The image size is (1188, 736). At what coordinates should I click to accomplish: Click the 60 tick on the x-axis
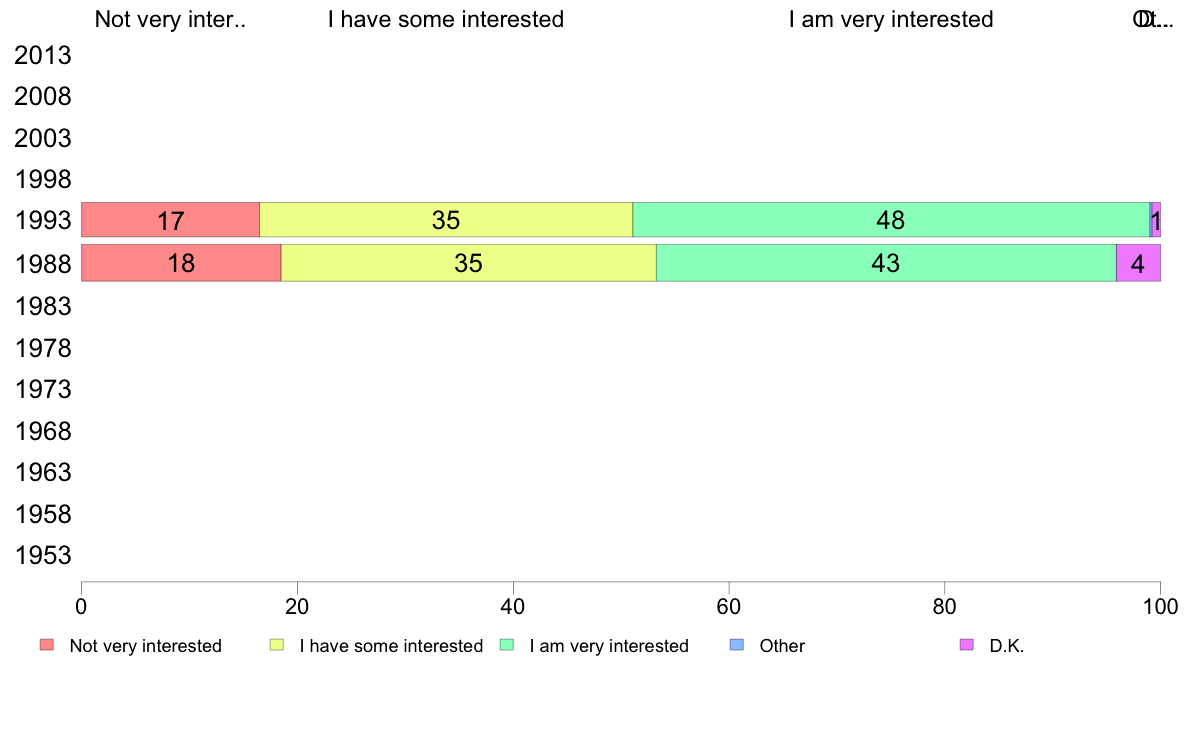(x=729, y=606)
